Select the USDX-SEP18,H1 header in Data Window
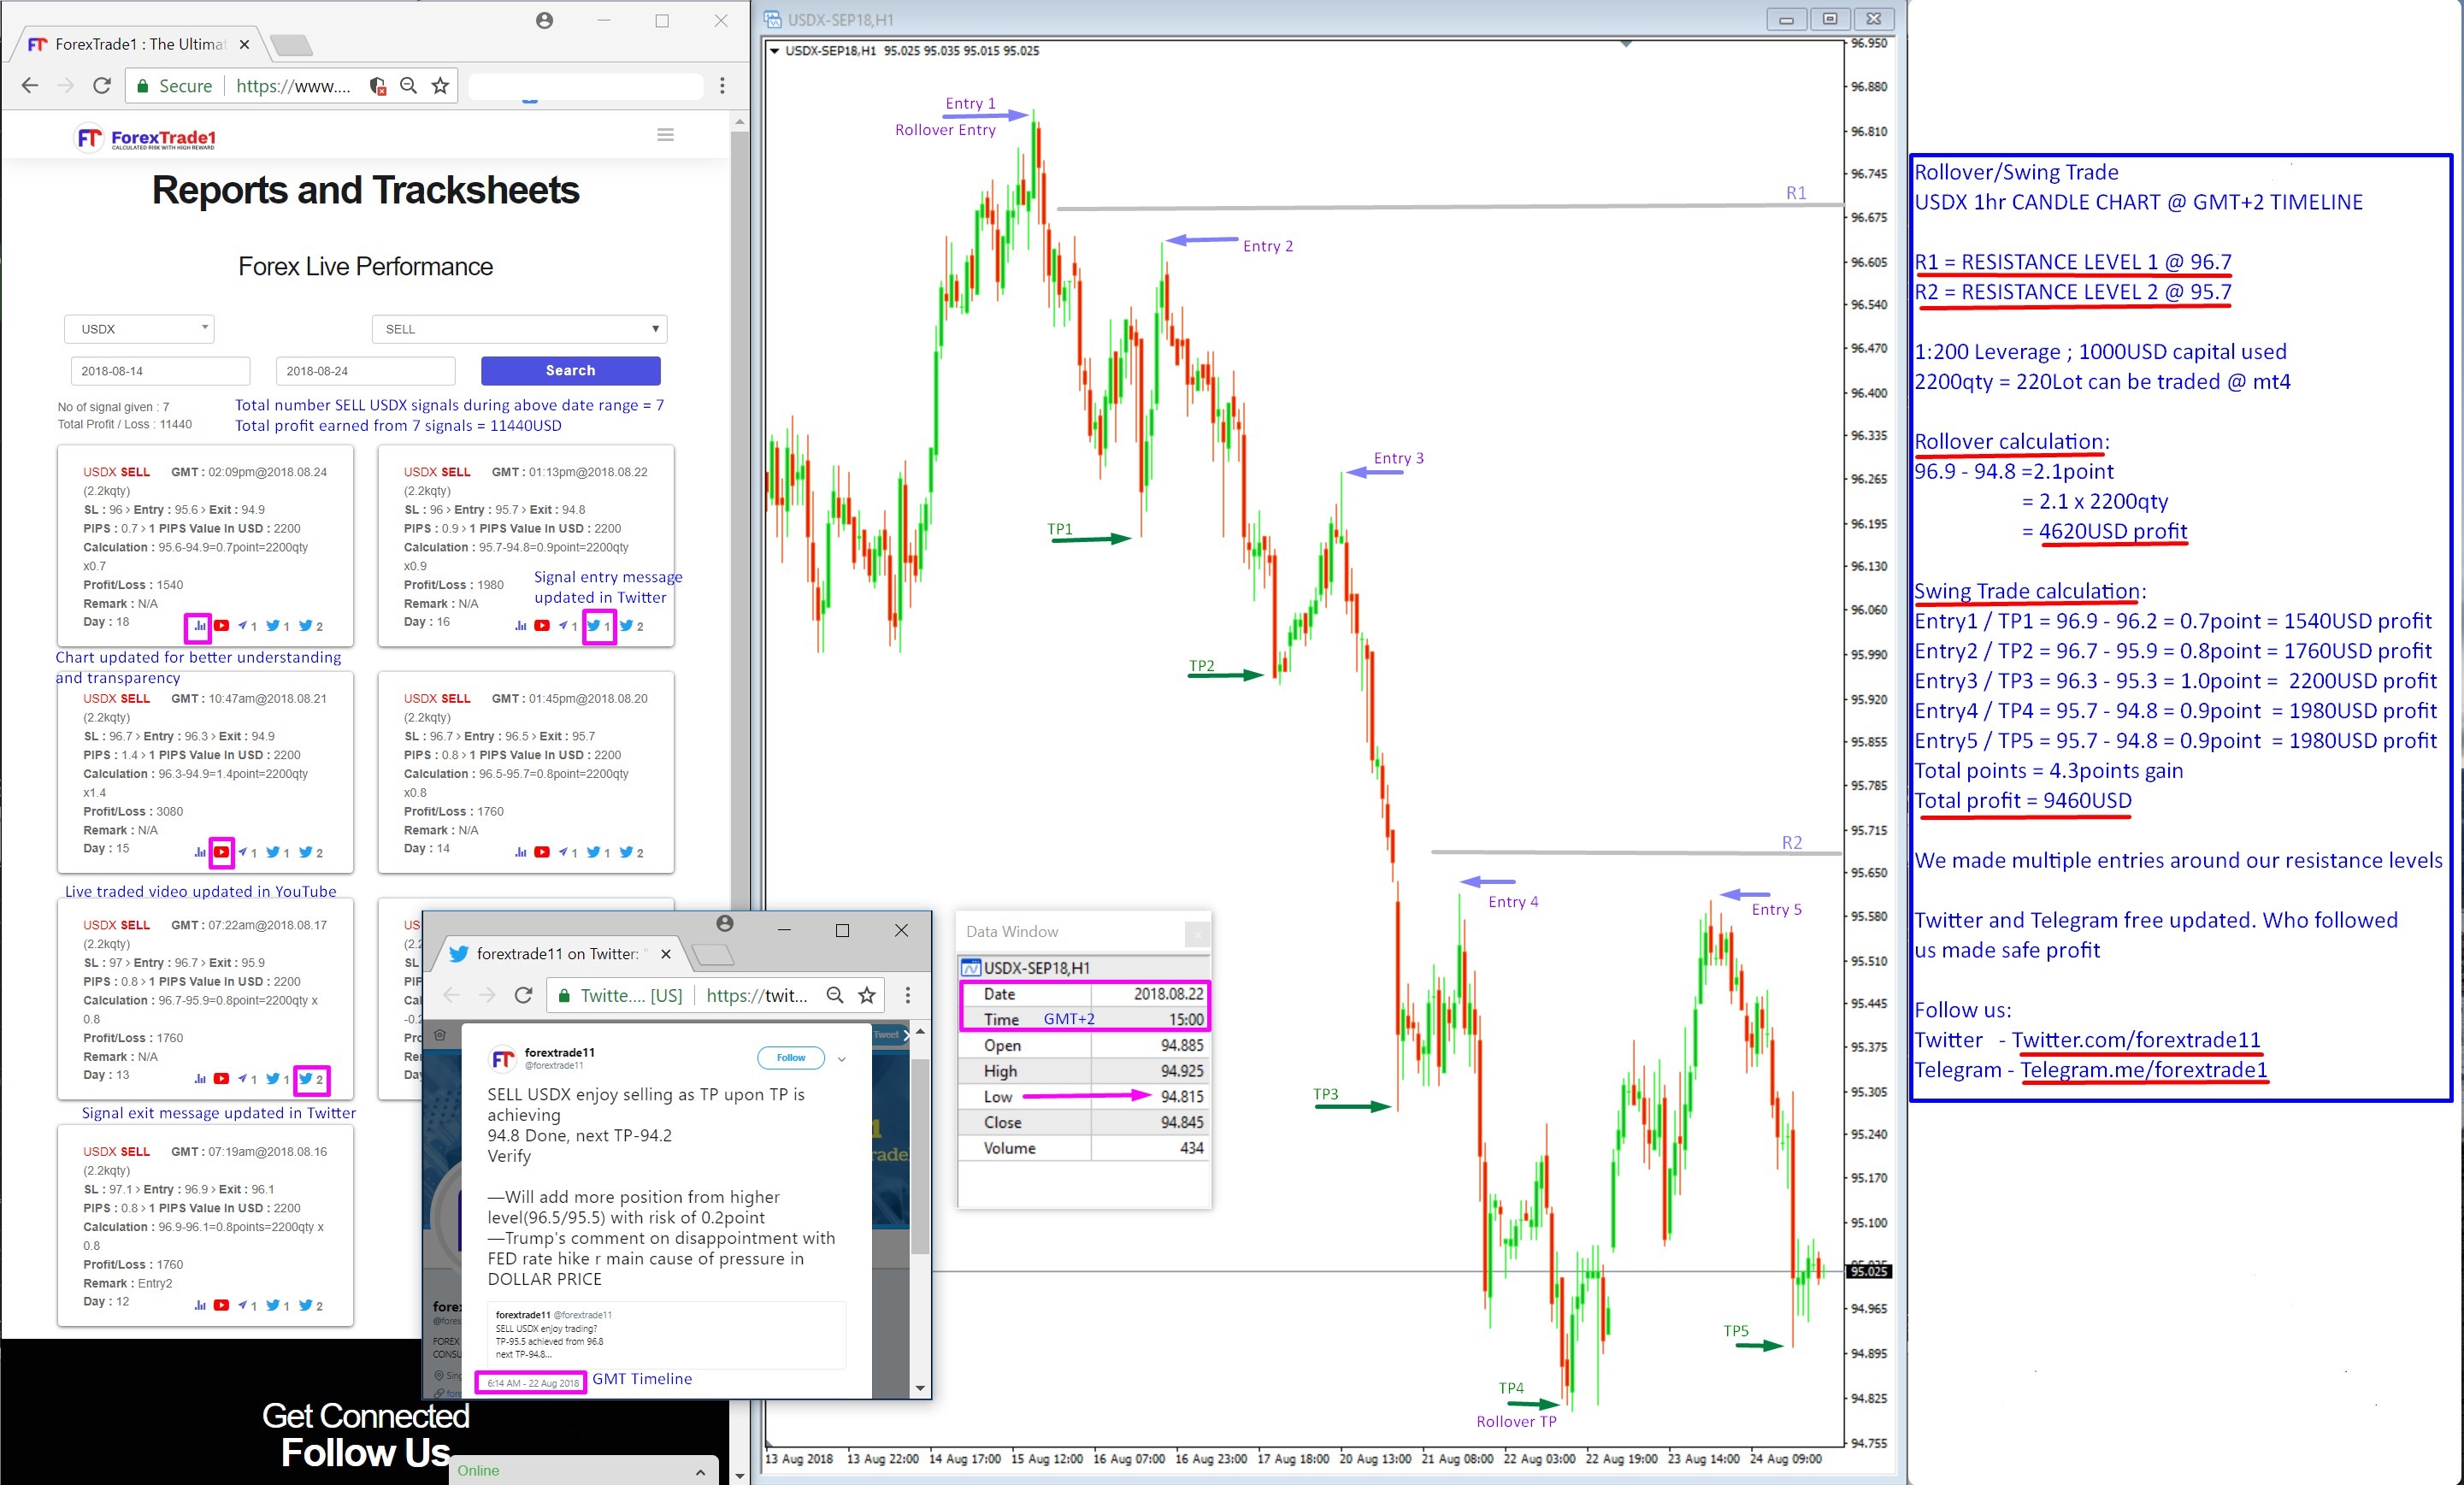Image resolution: width=2464 pixels, height=1485 pixels. point(1084,968)
